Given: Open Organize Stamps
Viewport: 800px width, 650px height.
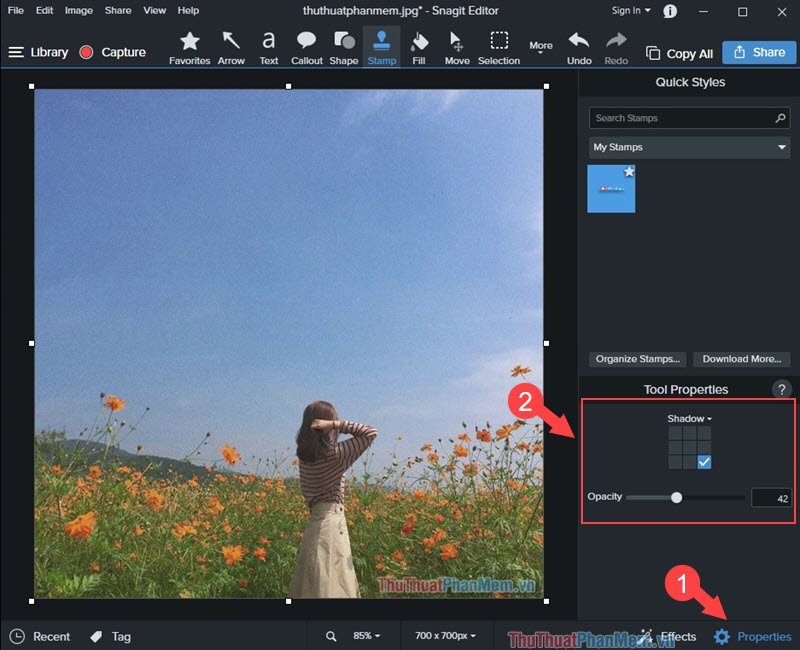Looking at the screenshot, I should point(637,358).
